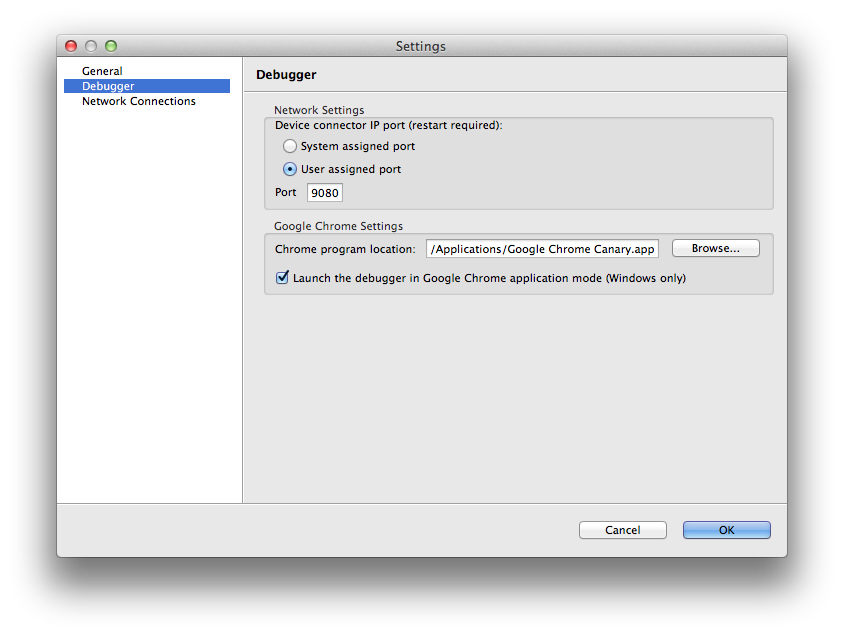The height and width of the screenshot is (636, 844).
Task: Minimize the Settings window
Action: pos(91,46)
